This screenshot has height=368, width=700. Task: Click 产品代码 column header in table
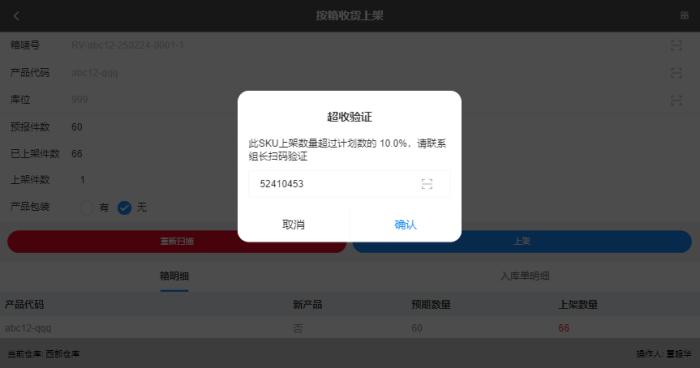25,305
